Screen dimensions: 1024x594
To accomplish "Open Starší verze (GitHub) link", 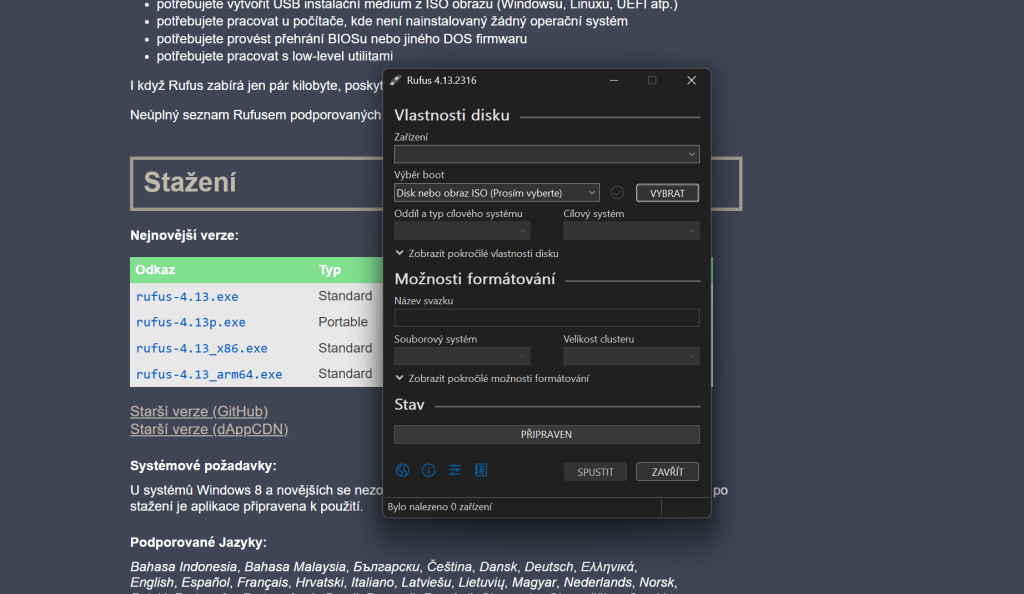I will point(199,411).
